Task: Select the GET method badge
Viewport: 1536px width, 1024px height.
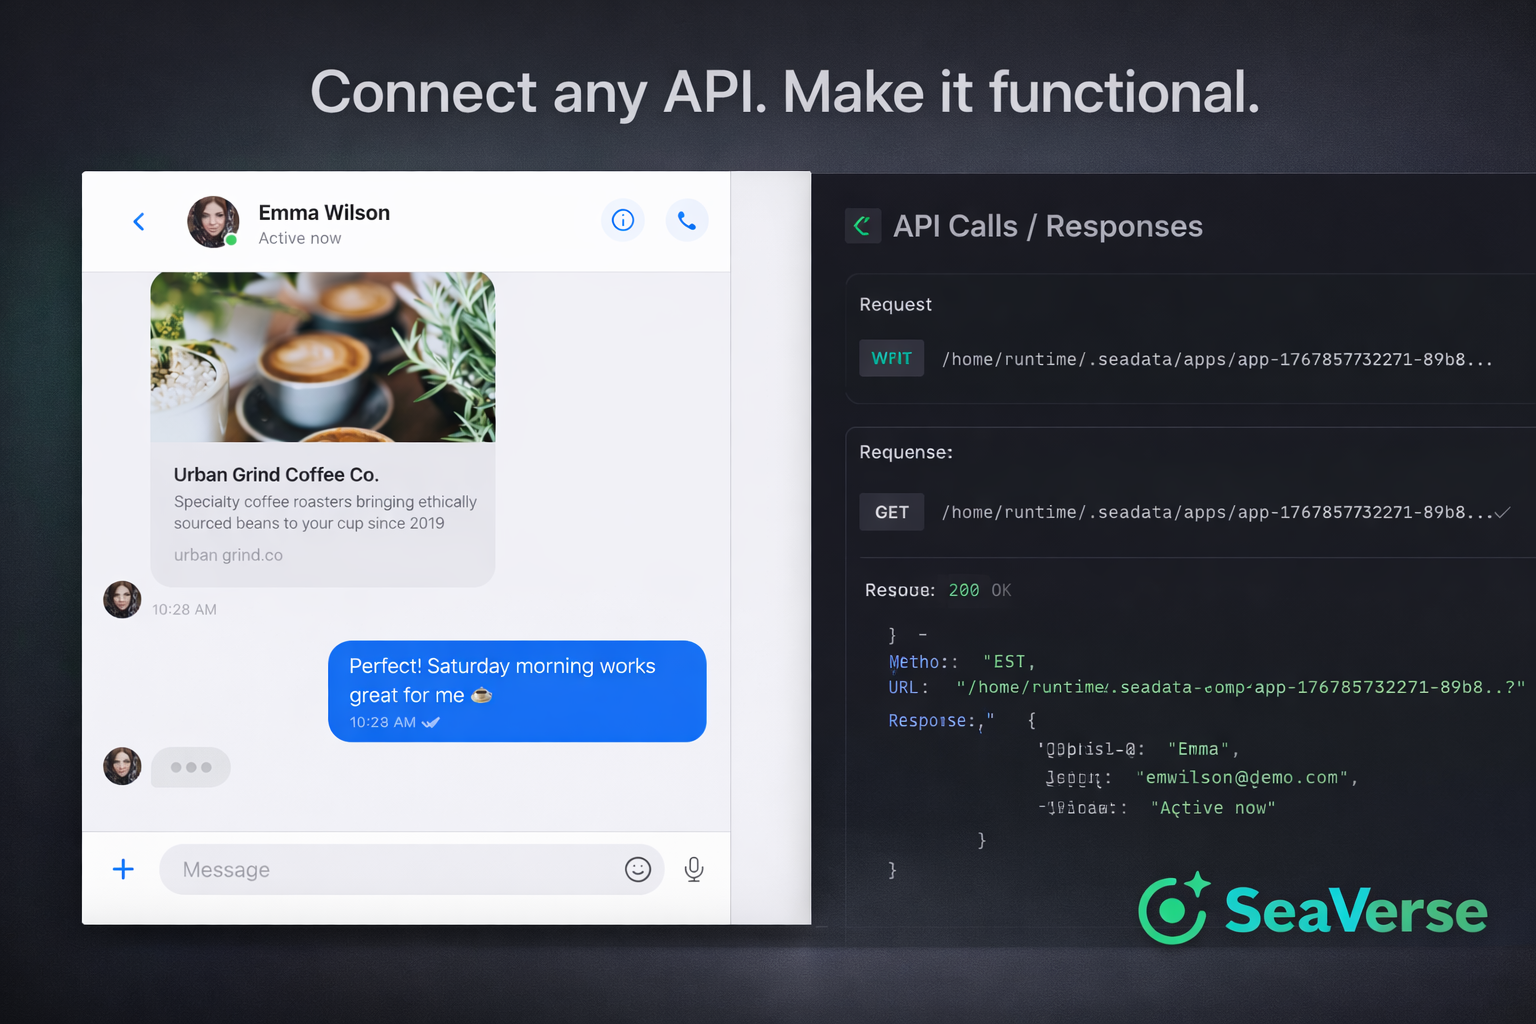Action: tap(891, 512)
